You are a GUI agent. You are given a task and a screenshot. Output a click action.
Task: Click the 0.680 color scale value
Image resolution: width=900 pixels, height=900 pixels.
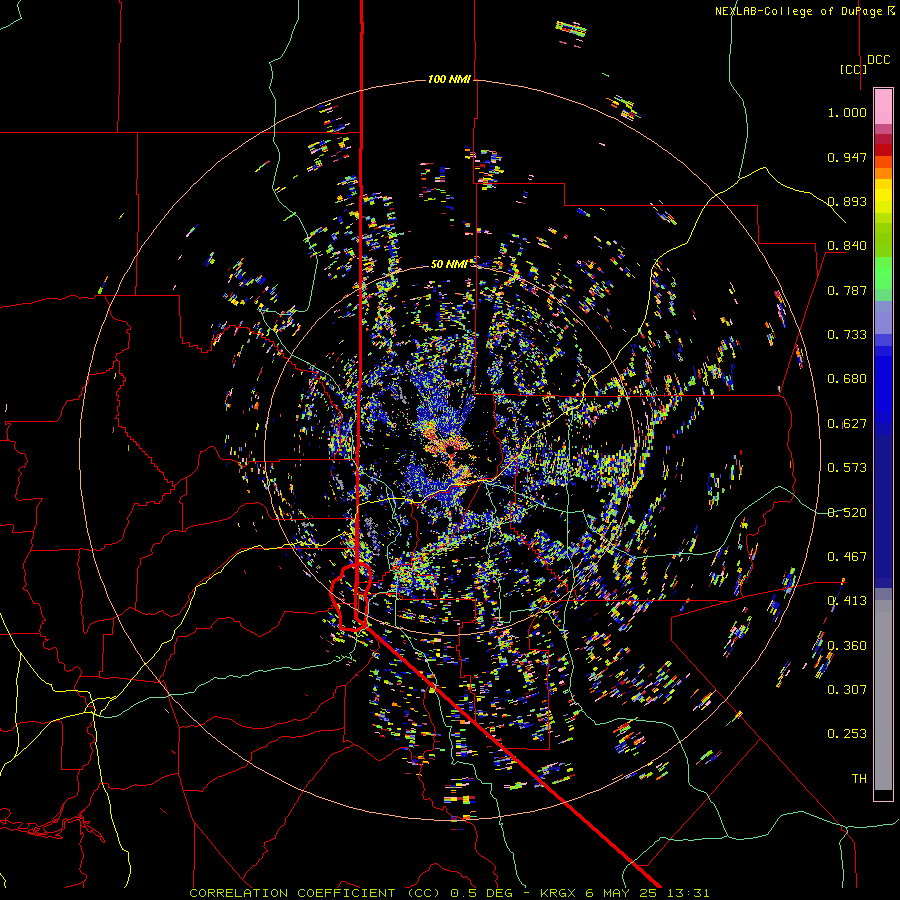(847, 379)
